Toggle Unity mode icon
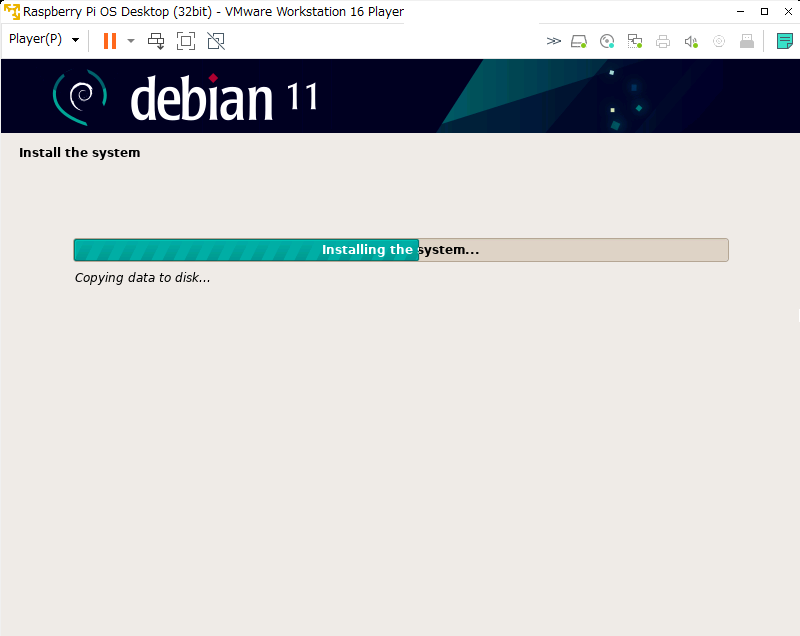The image size is (800, 636). coord(216,41)
